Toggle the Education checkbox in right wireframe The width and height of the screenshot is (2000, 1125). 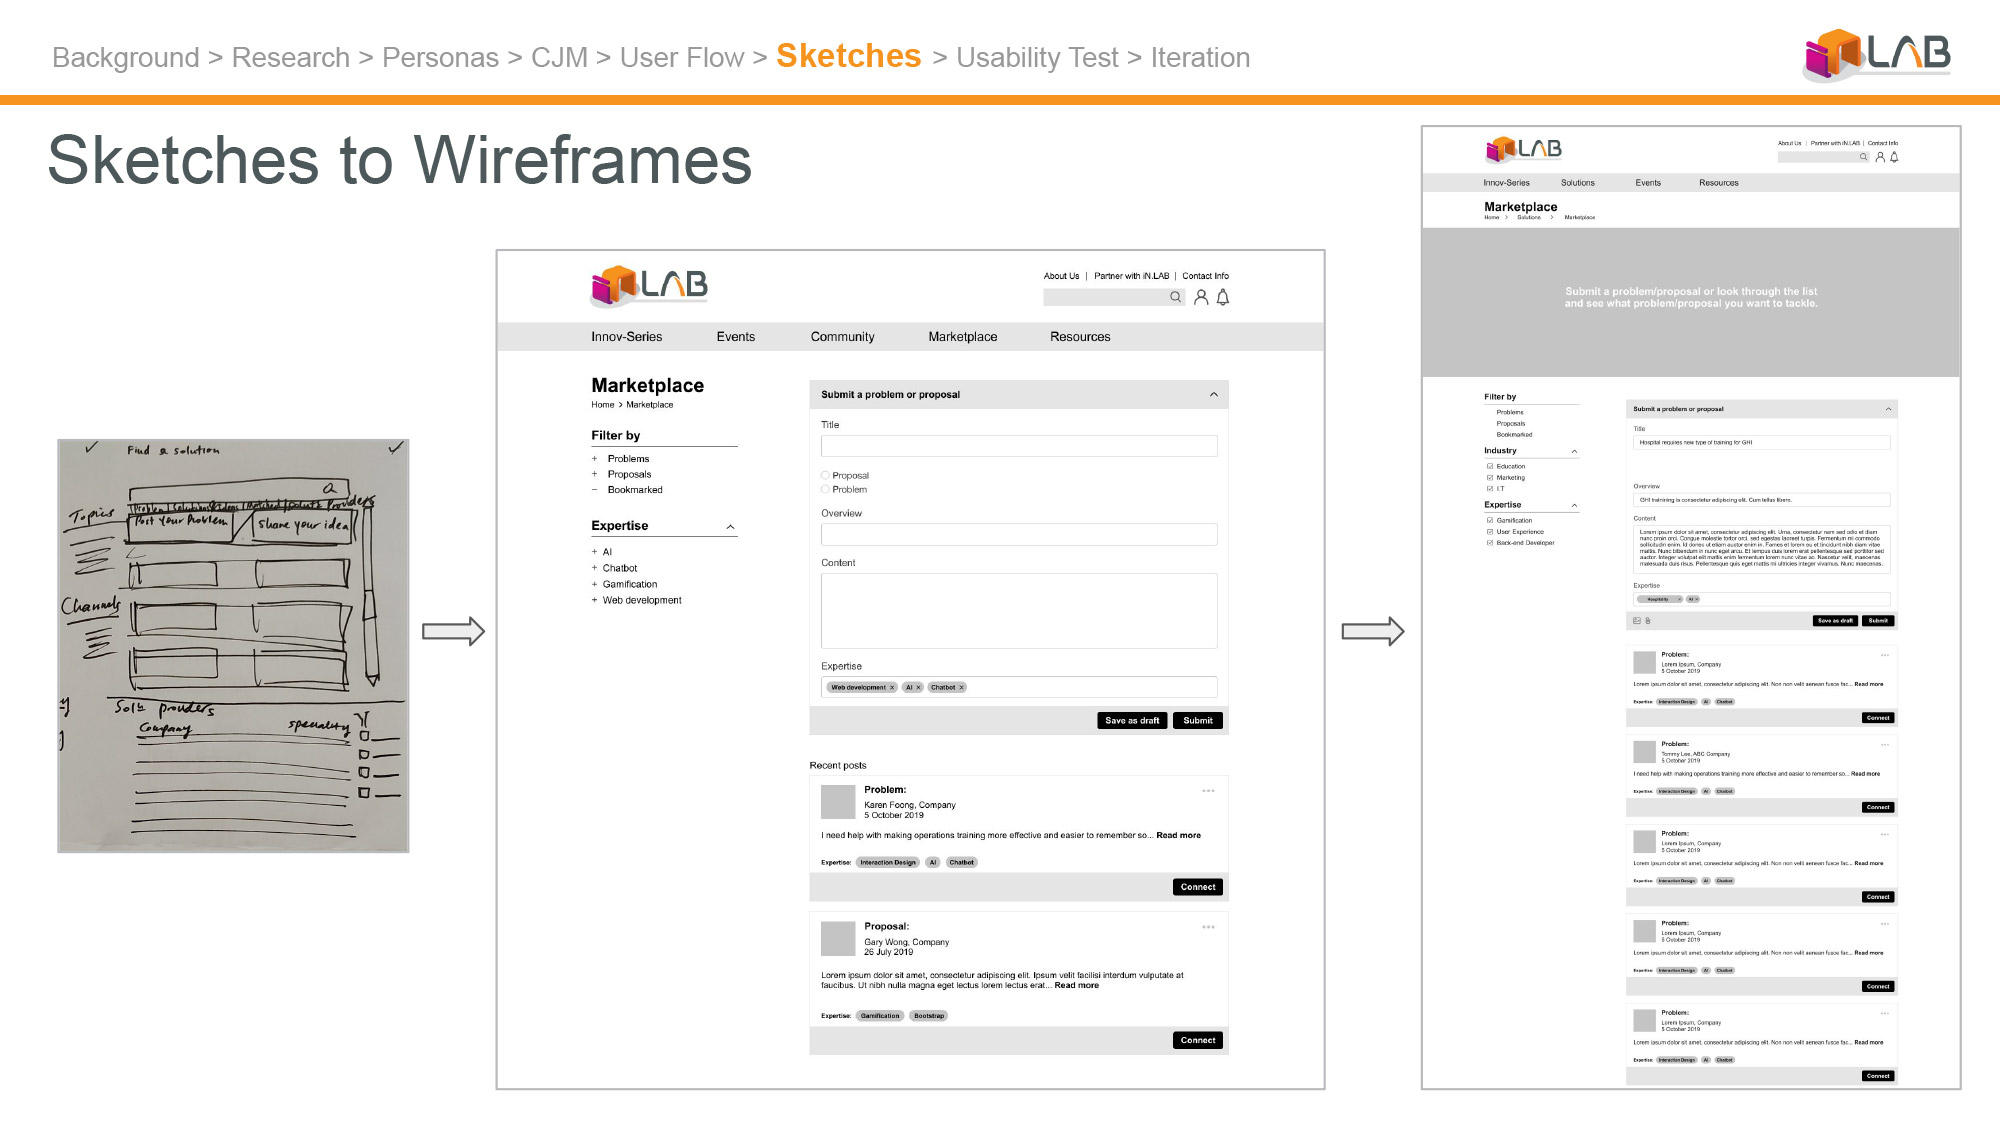[x=1490, y=467]
